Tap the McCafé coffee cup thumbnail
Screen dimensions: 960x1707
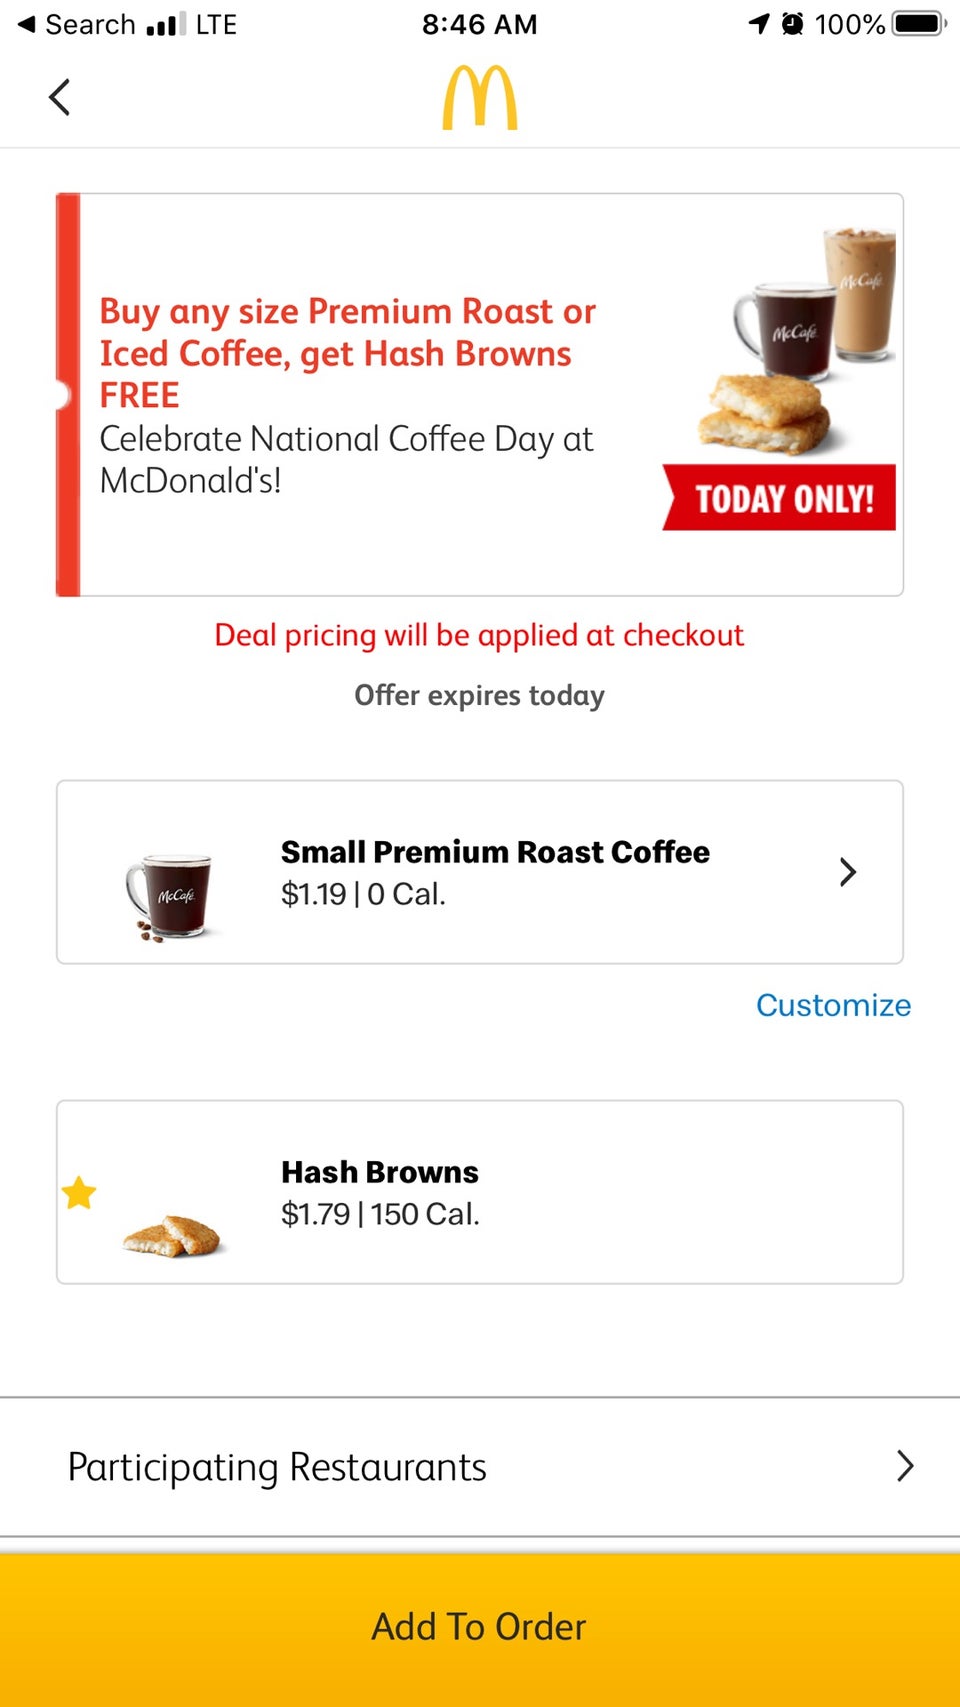click(171, 896)
